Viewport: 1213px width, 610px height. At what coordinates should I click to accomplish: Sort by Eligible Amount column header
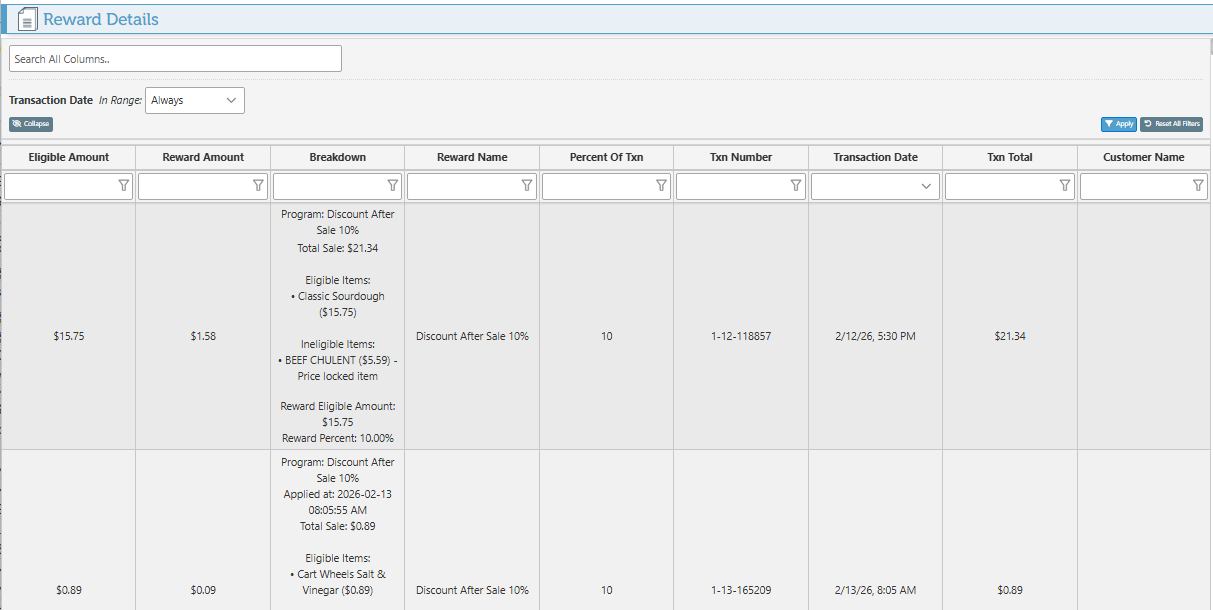(68, 157)
